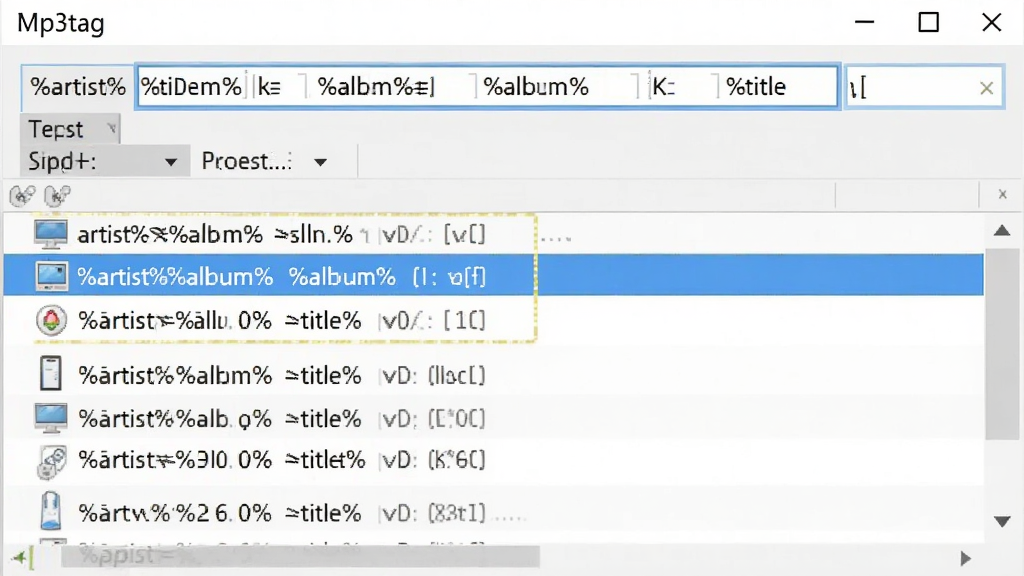Select the row ending in '(K*6C)'
The width and height of the screenshot is (1024, 576).
click(493, 460)
